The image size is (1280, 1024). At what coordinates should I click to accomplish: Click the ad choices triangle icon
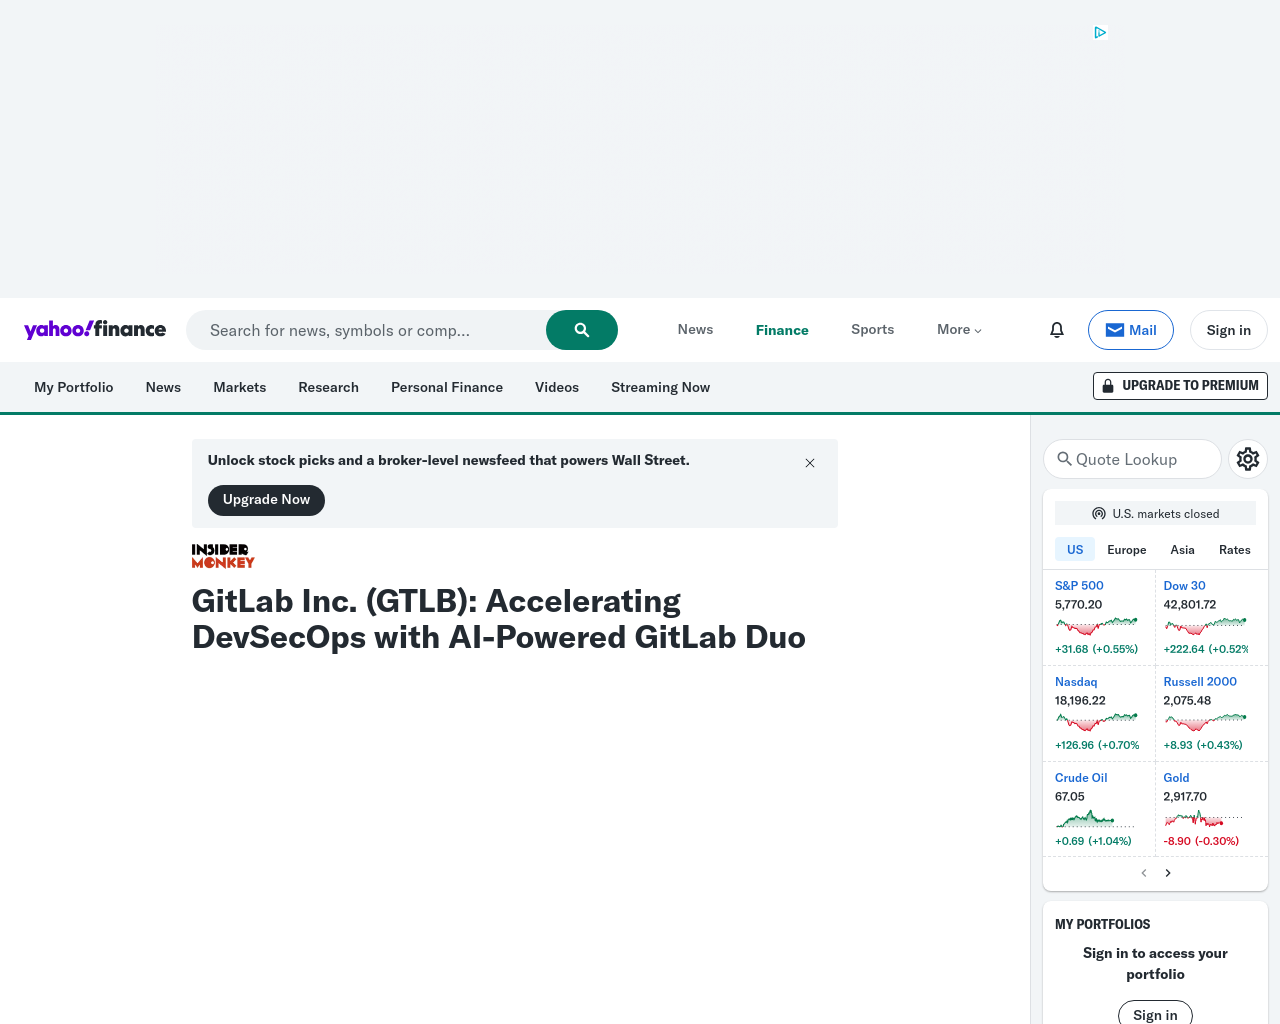(x=1100, y=32)
